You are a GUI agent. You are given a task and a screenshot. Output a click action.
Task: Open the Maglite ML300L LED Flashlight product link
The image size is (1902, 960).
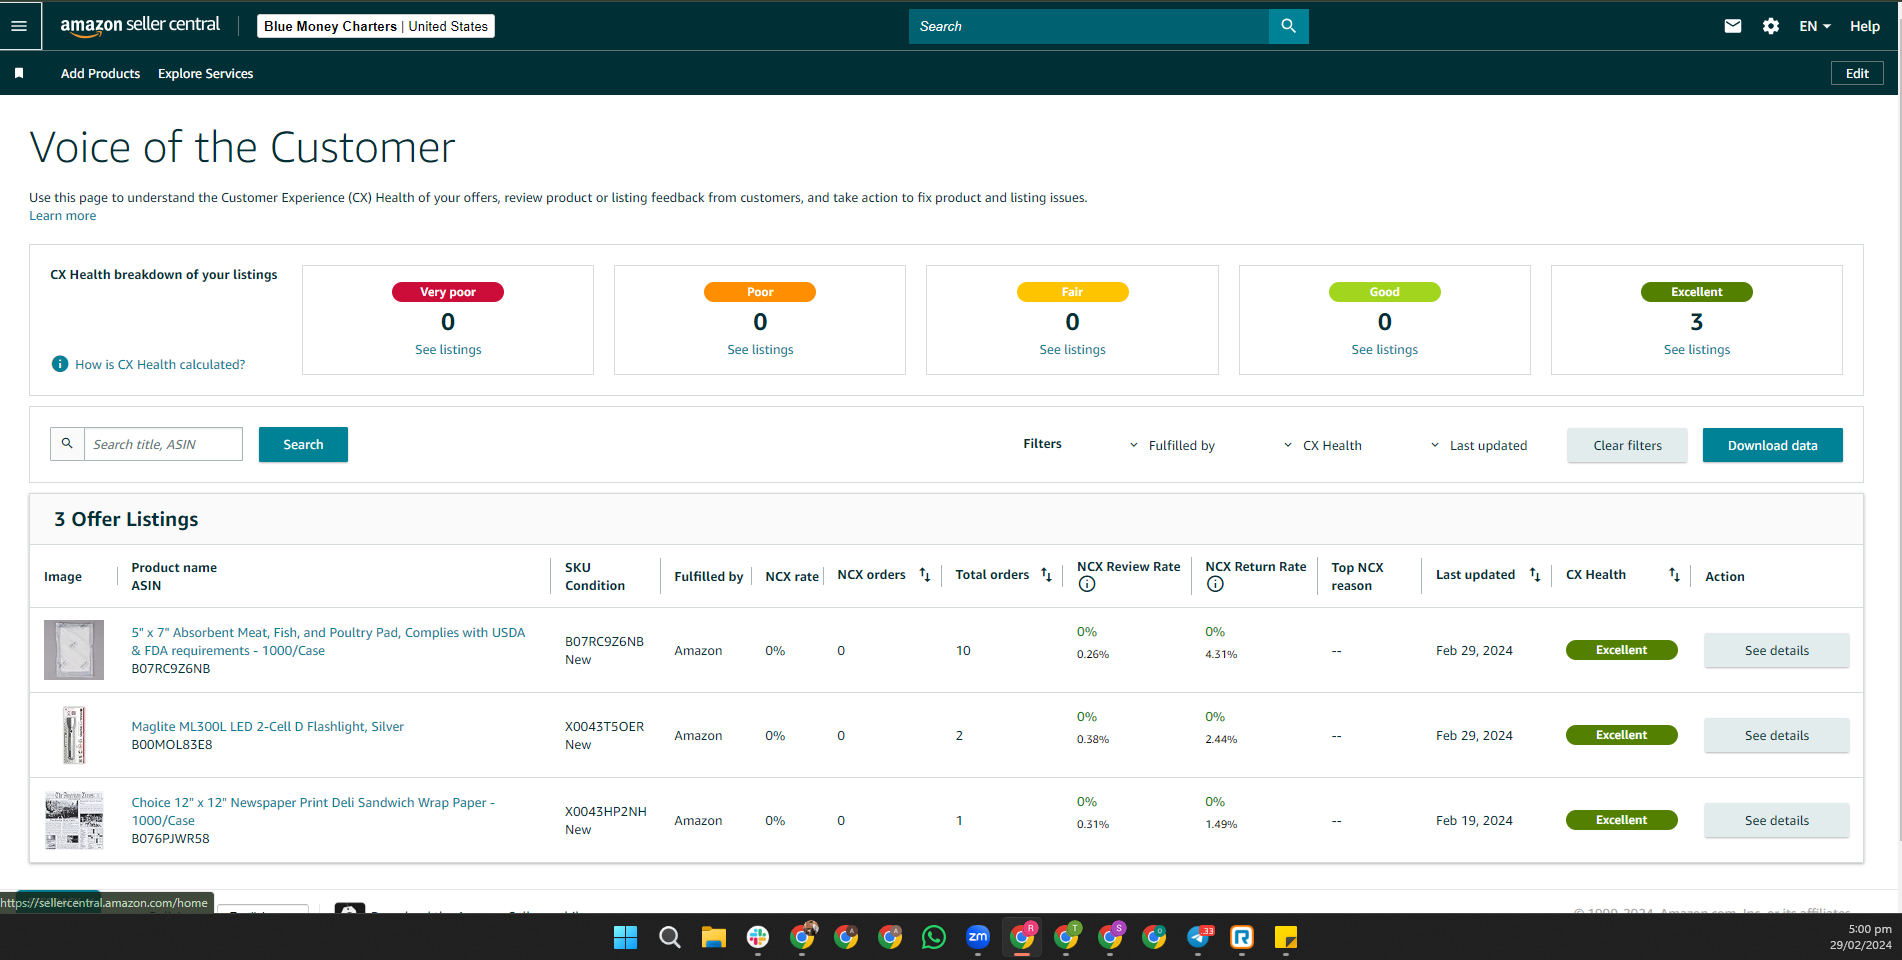pos(267,726)
